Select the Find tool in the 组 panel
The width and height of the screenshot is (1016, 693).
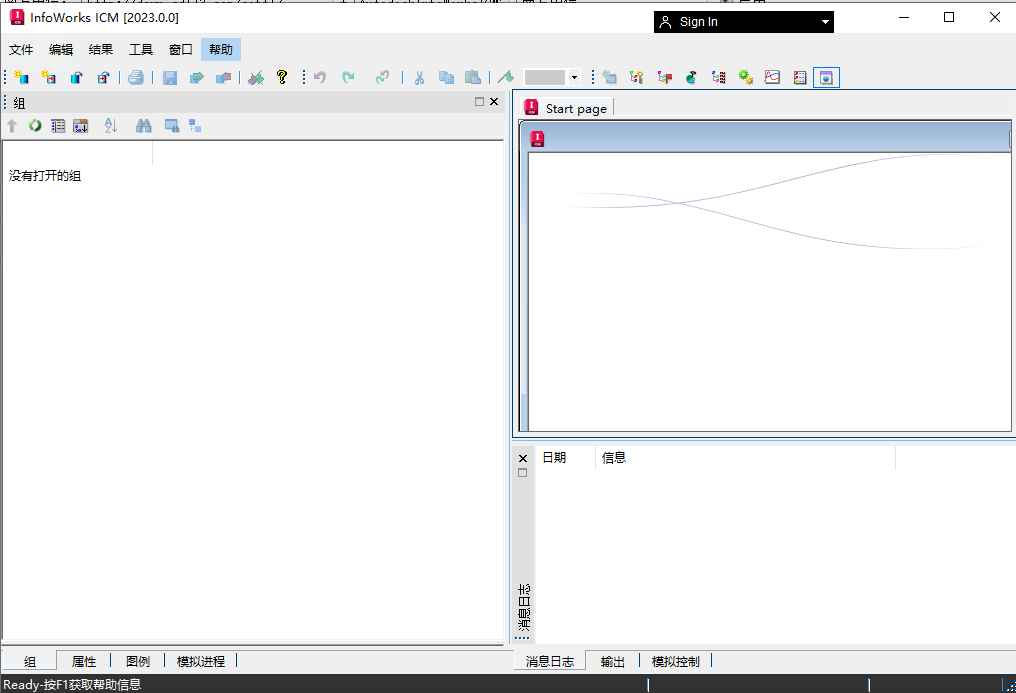pos(144,125)
